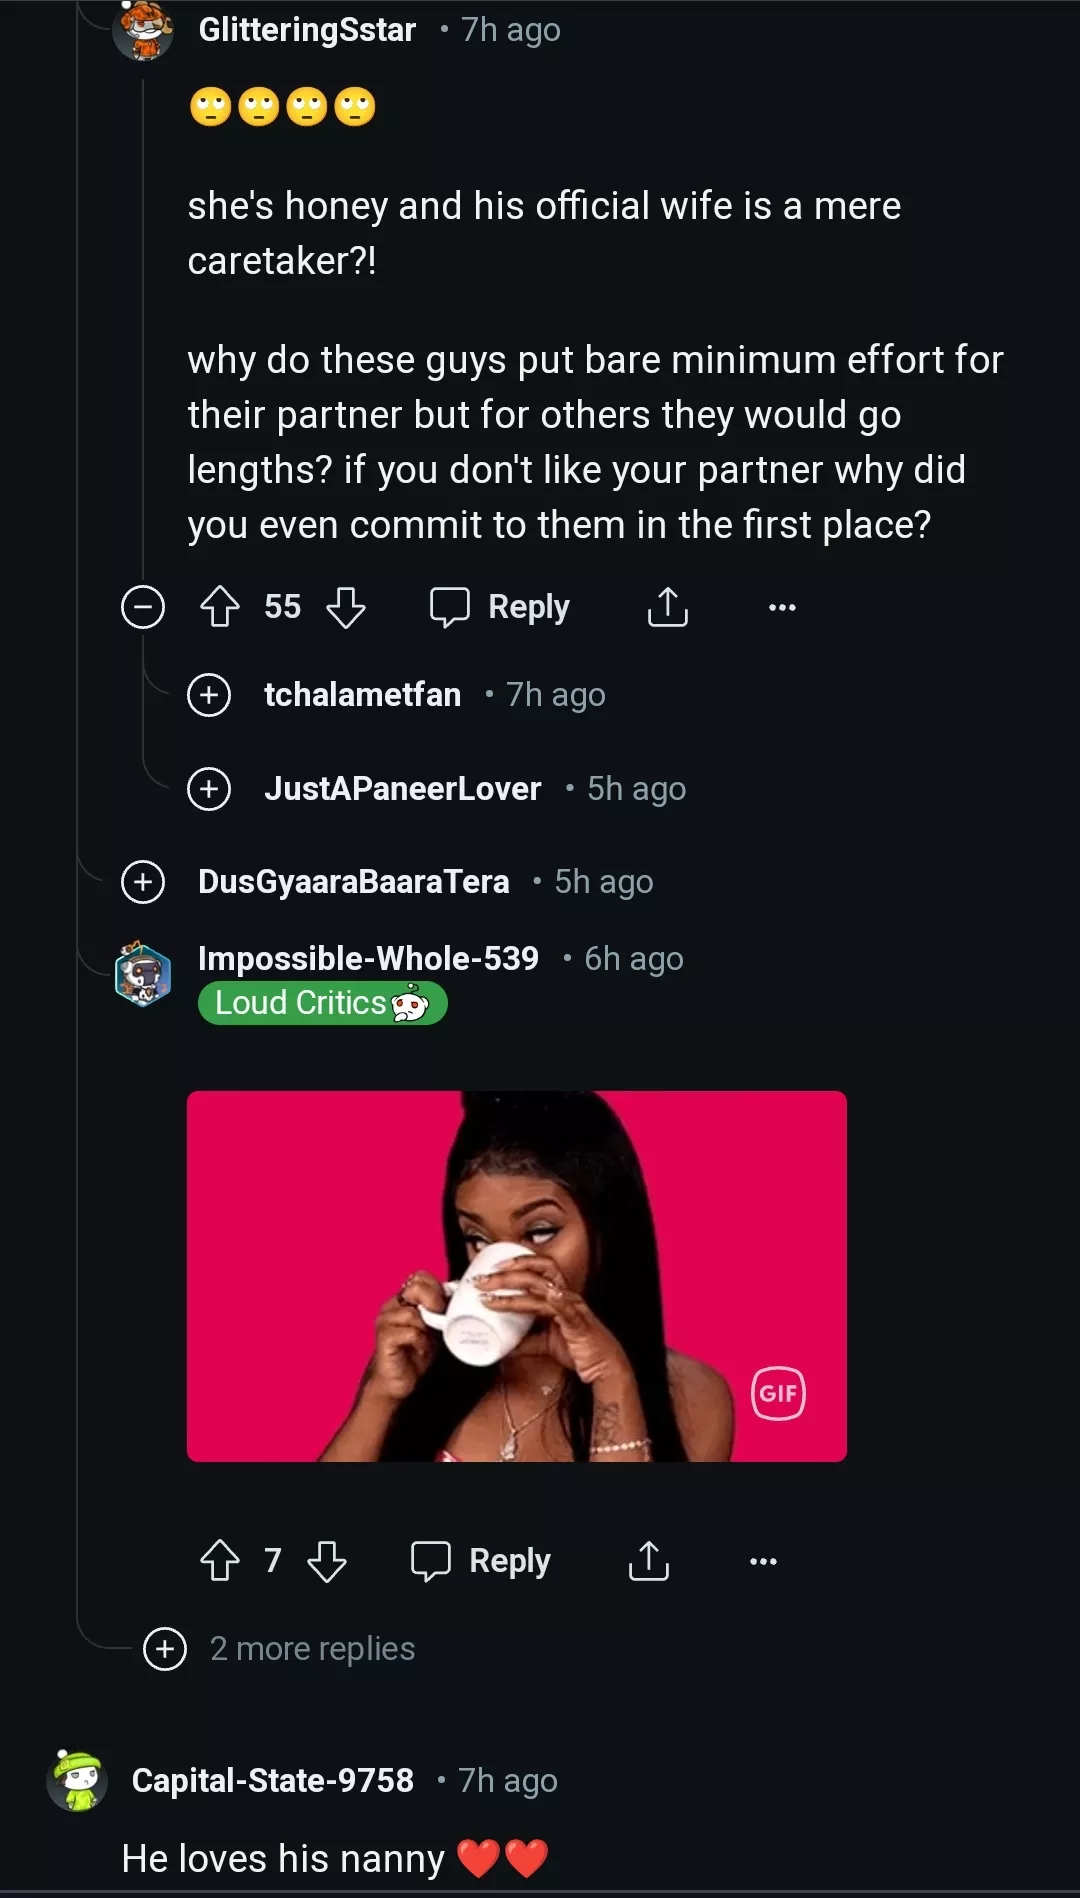Reply to GlitteringSstar's comment
Viewport: 1080px width, 1898px height.
(500, 606)
